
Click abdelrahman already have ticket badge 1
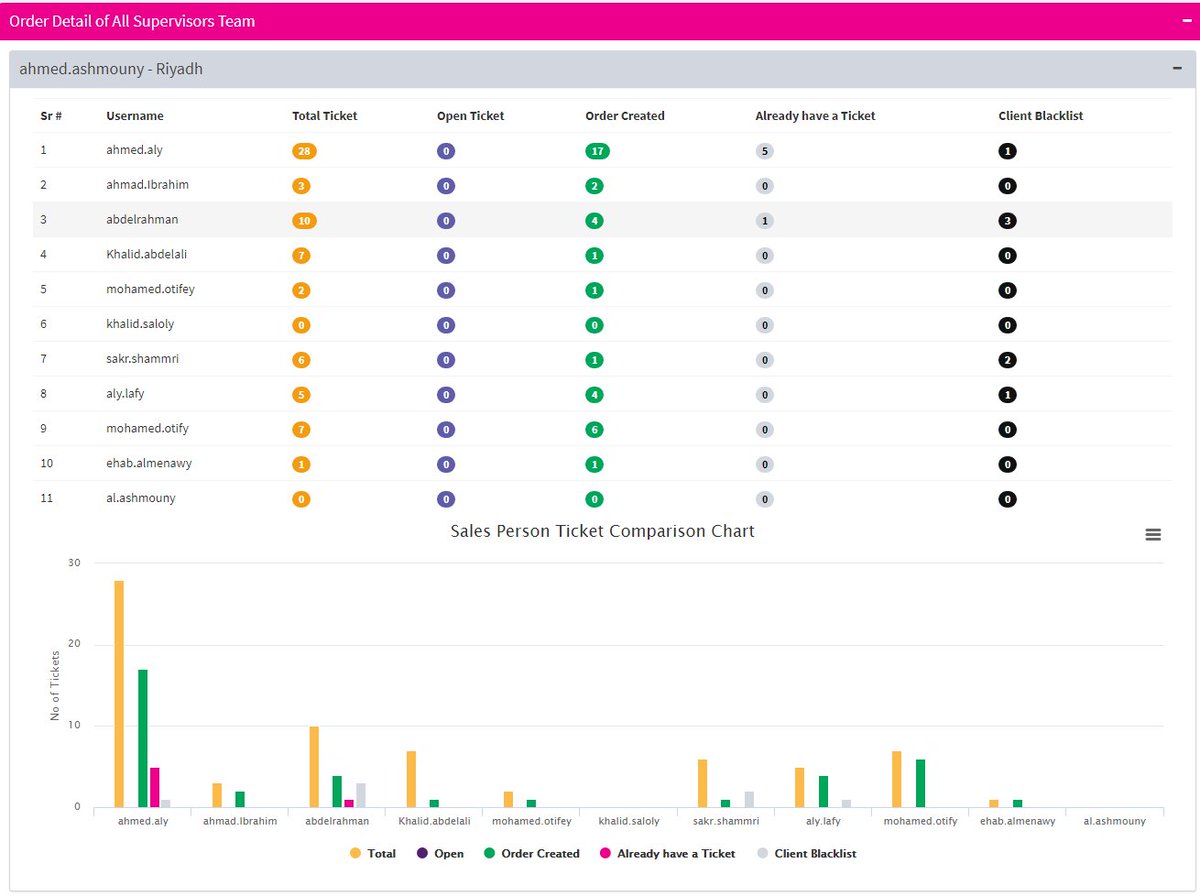pyautogui.click(x=765, y=221)
